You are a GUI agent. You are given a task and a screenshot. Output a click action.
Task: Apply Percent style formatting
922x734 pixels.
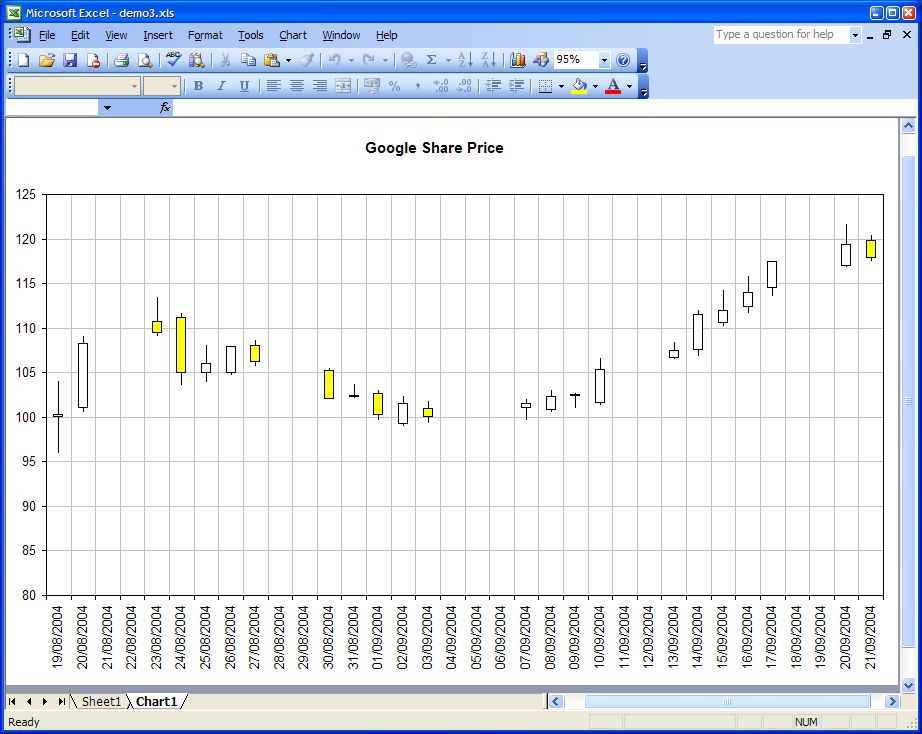(x=395, y=86)
